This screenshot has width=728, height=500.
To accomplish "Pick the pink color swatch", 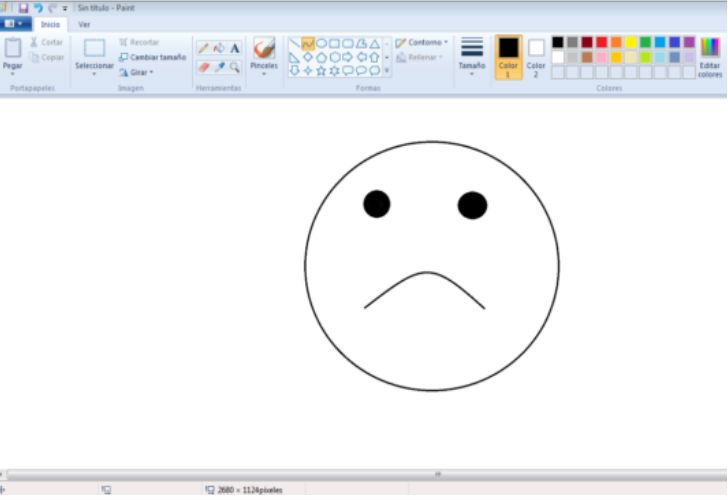I will (x=602, y=58).
